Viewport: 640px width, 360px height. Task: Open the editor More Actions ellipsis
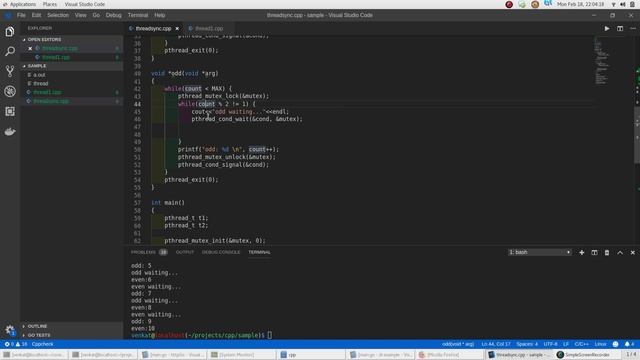(x=633, y=29)
